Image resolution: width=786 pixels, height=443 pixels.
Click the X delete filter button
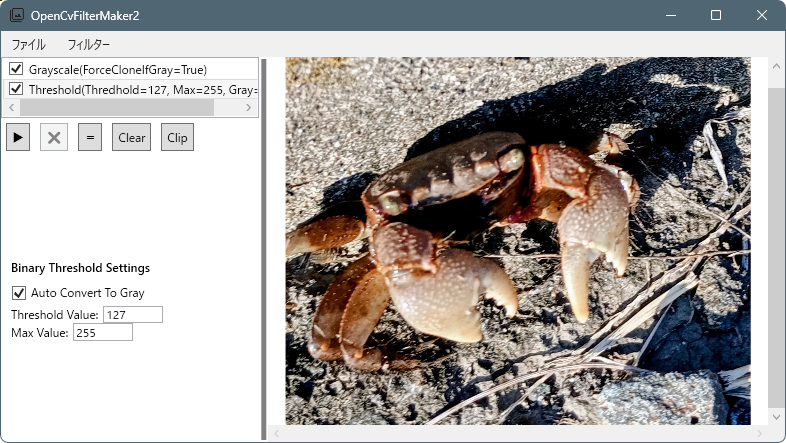[x=54, y=138]
